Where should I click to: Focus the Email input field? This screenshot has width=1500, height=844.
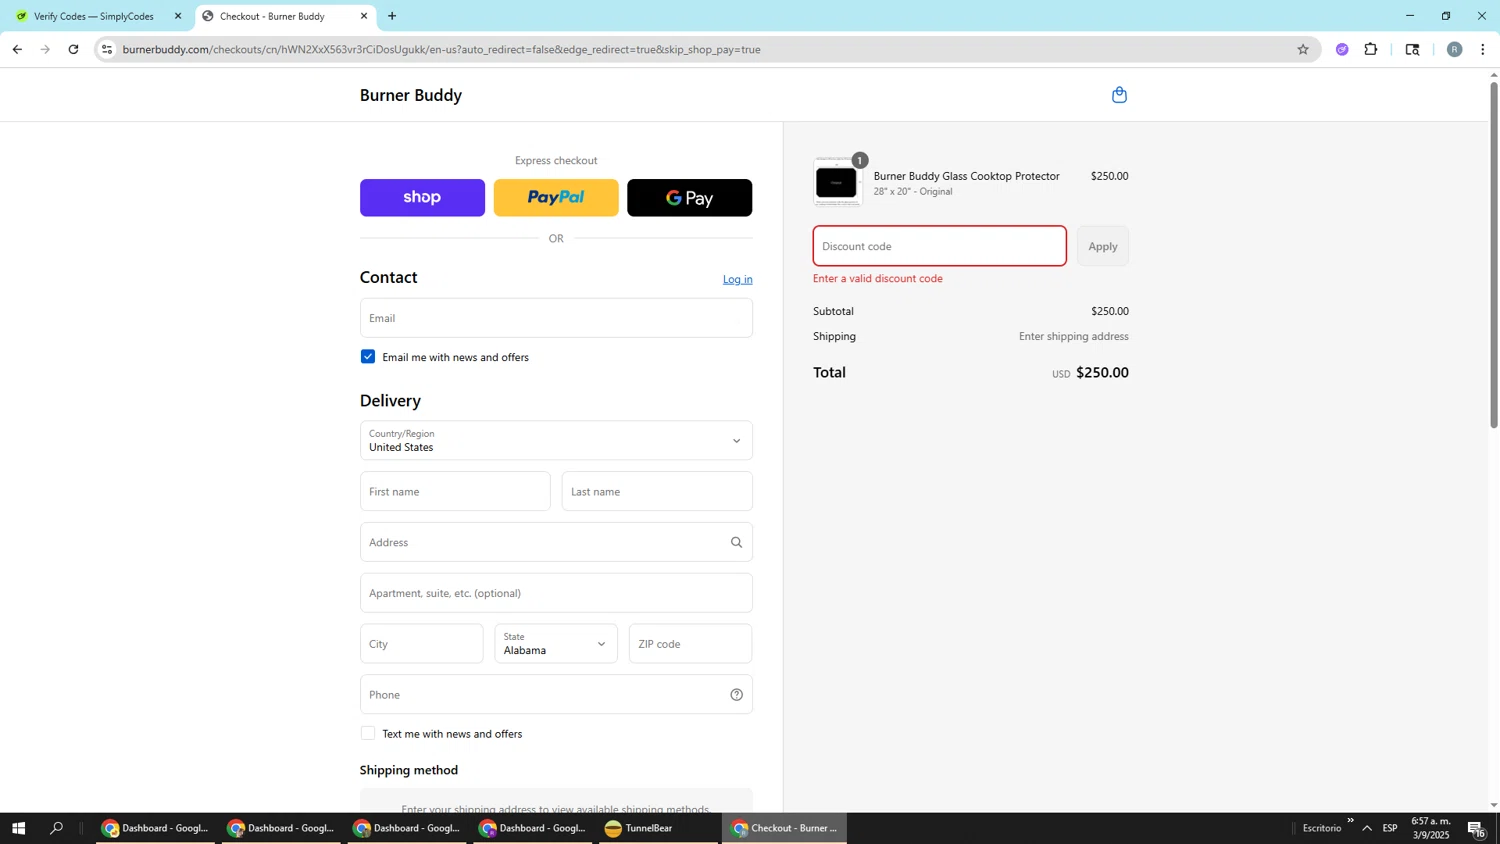[556, 318]
